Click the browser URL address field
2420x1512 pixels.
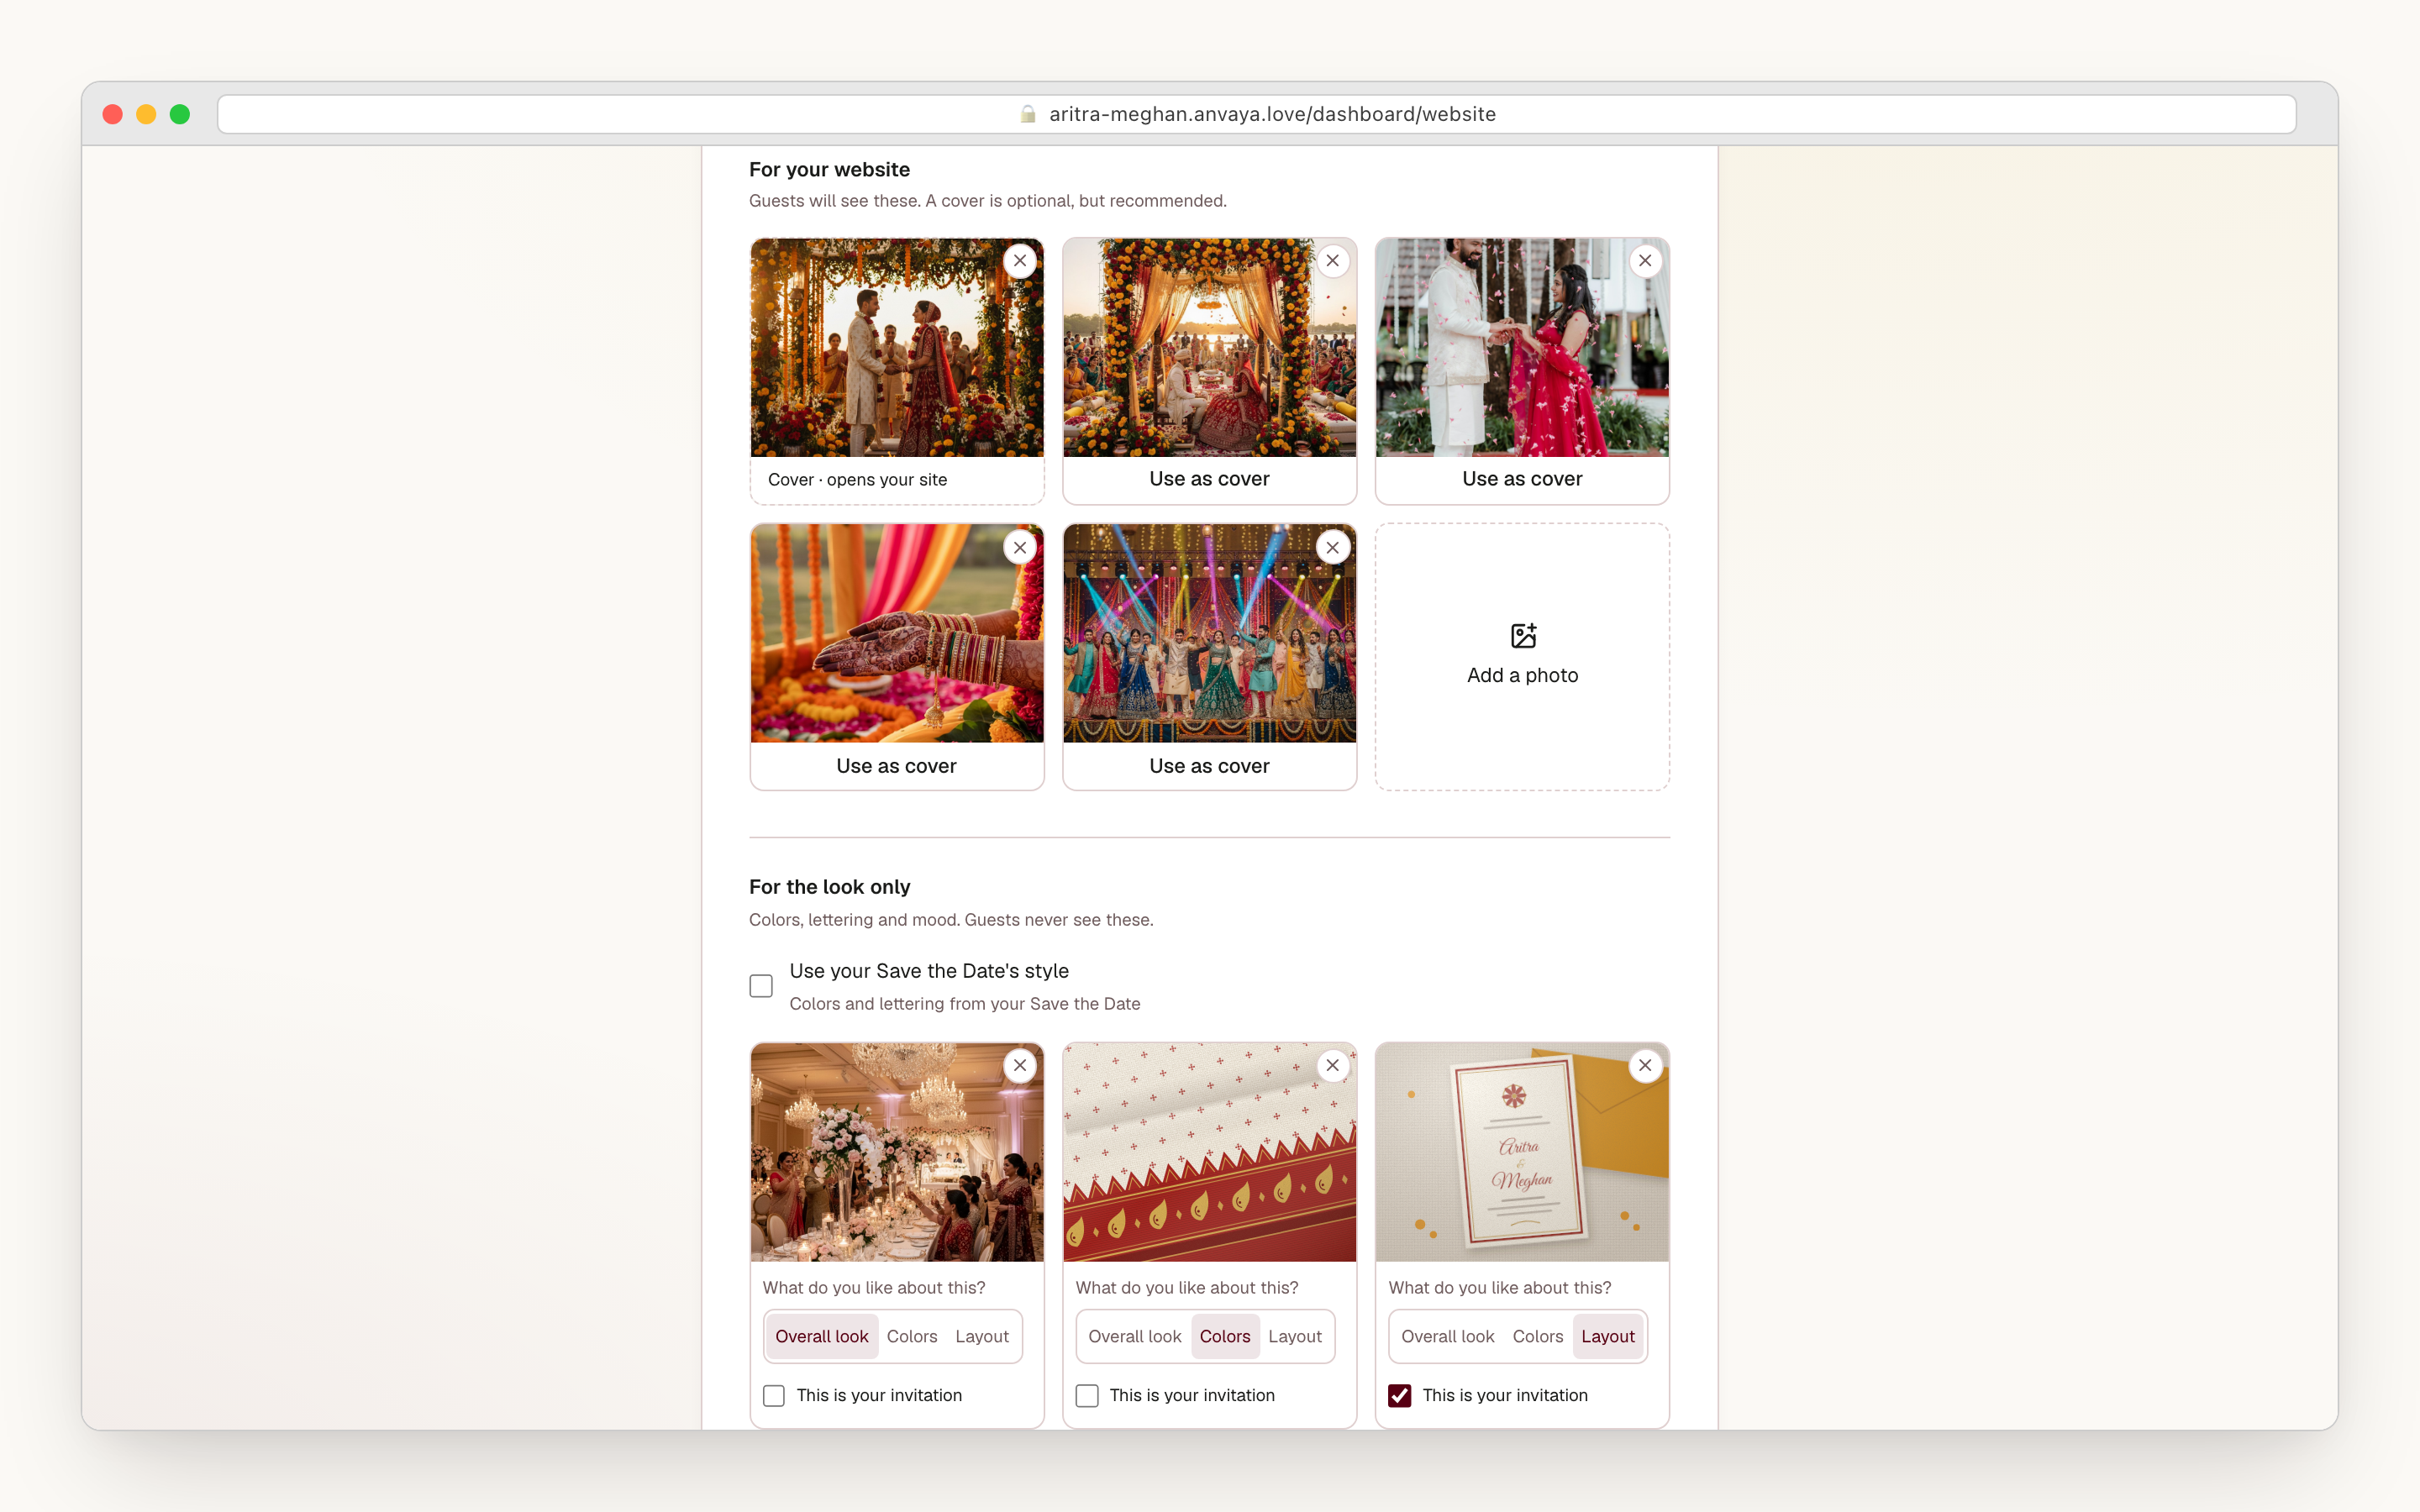[1256, 114]
